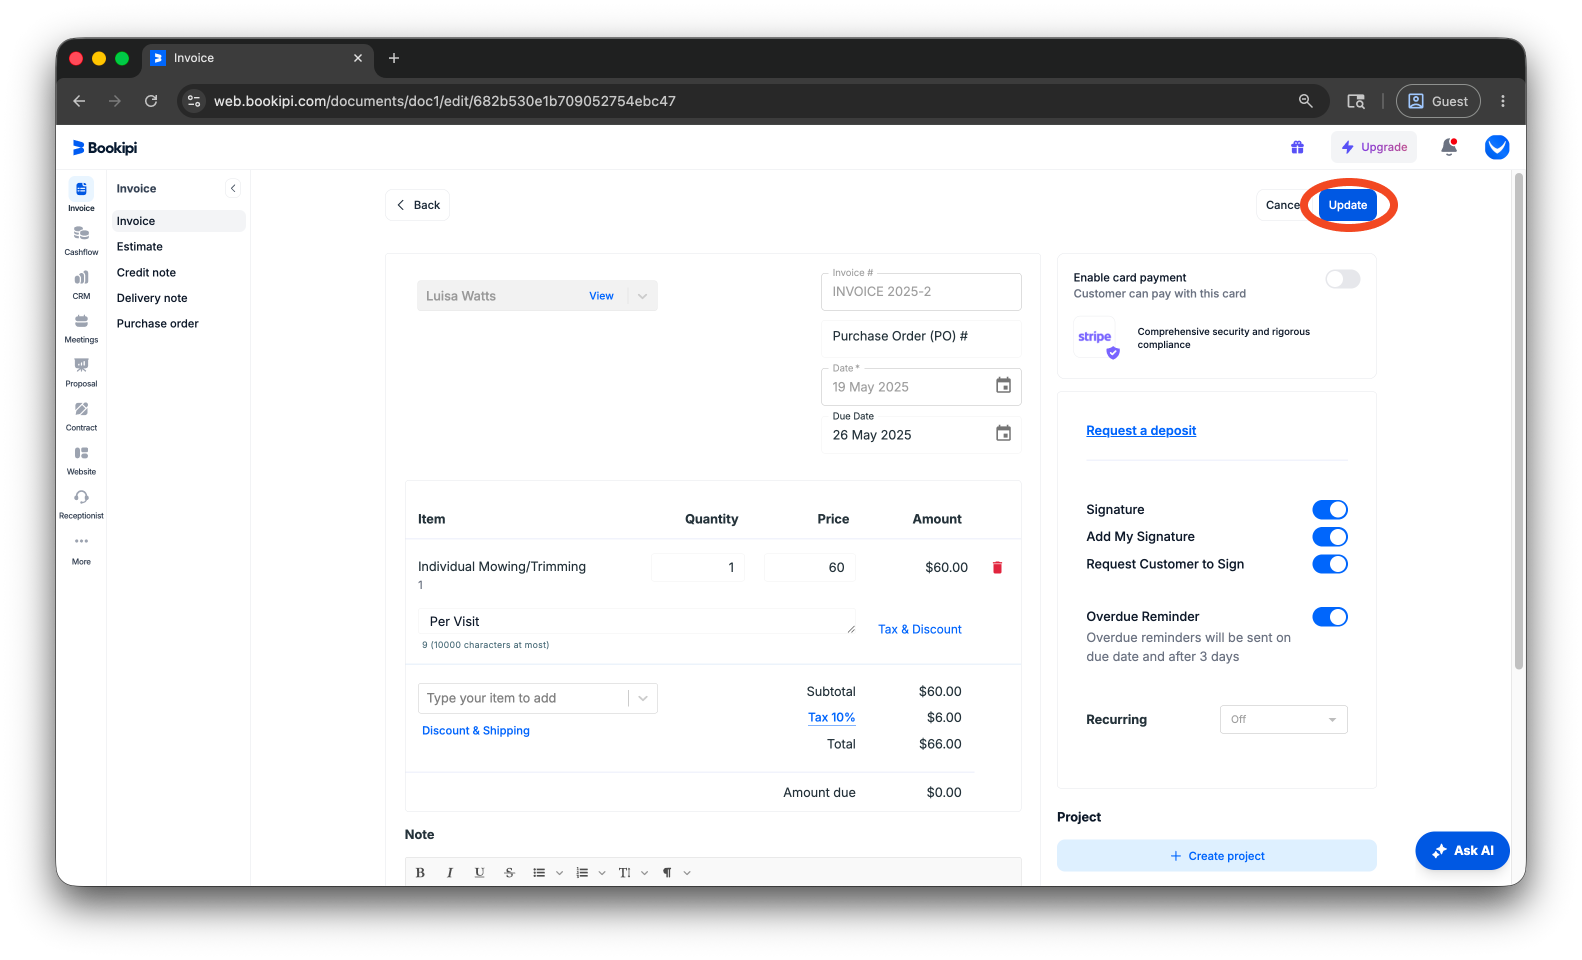
Task: Click the Price field showing 60
Action: [810, 567]
